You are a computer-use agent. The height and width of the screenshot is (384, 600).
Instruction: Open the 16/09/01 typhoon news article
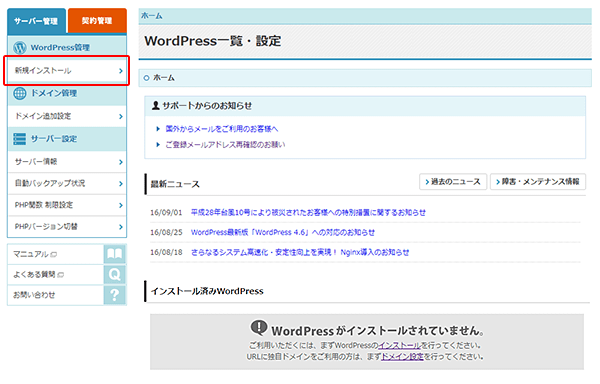(308, 213)
